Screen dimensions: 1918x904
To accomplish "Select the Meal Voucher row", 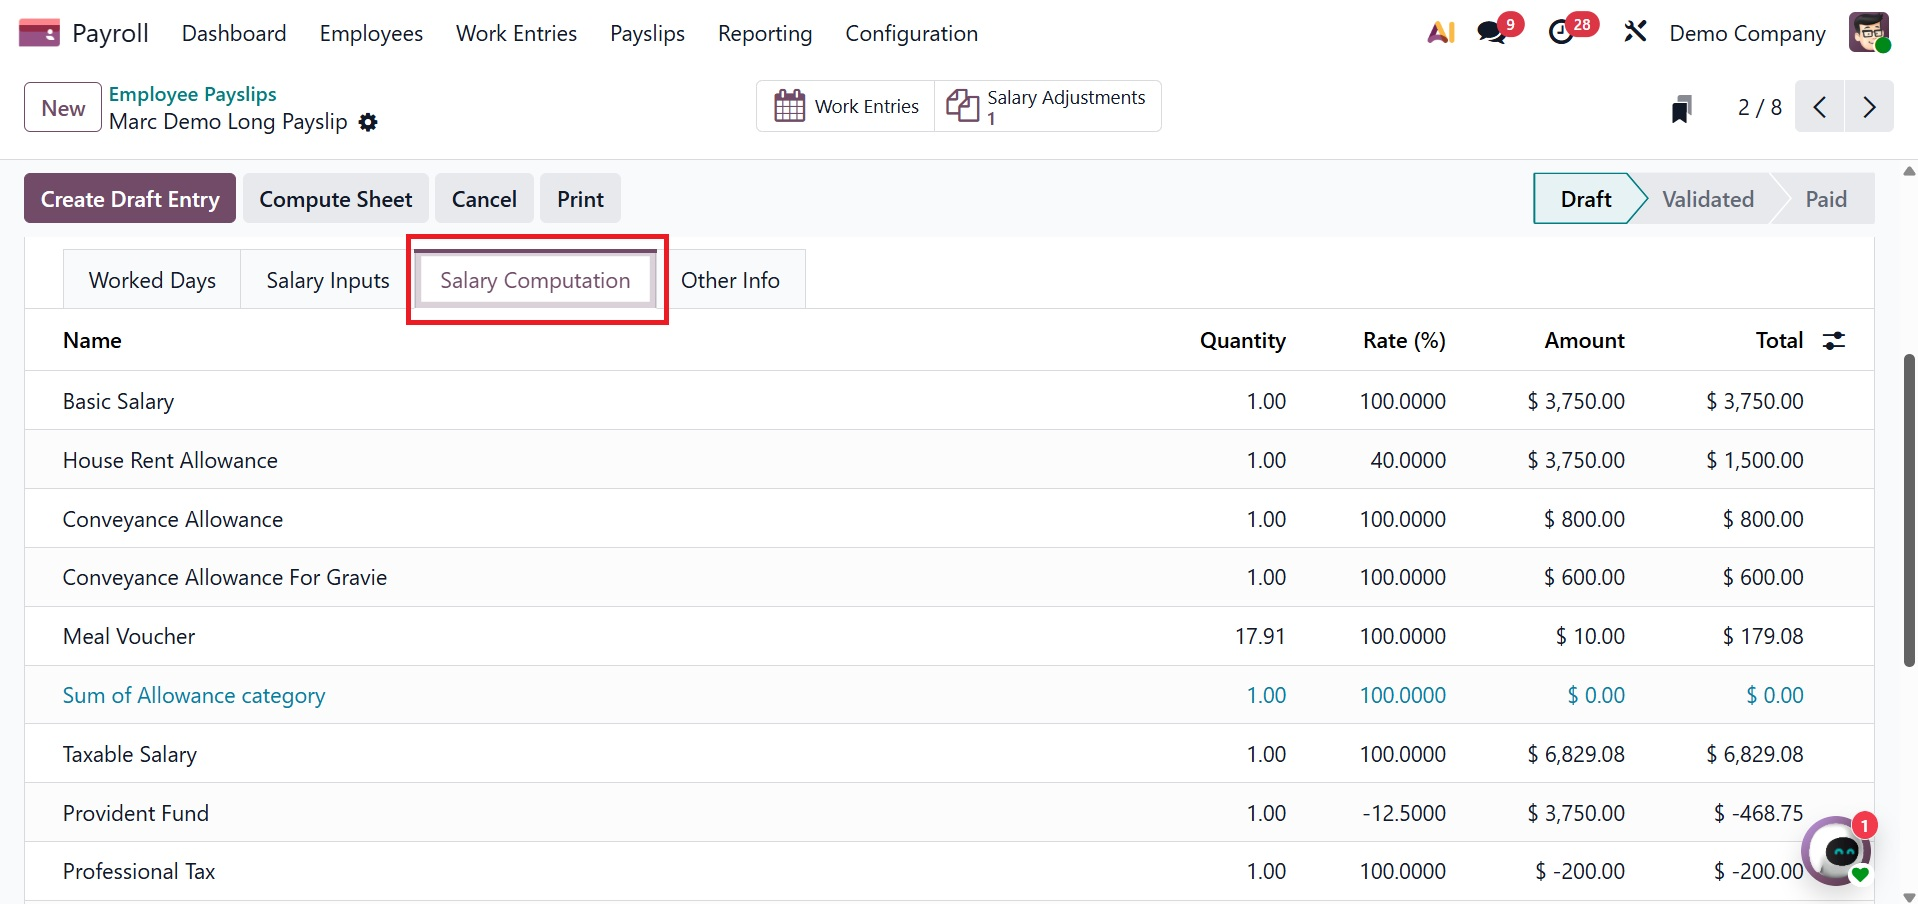I will 949,636.
